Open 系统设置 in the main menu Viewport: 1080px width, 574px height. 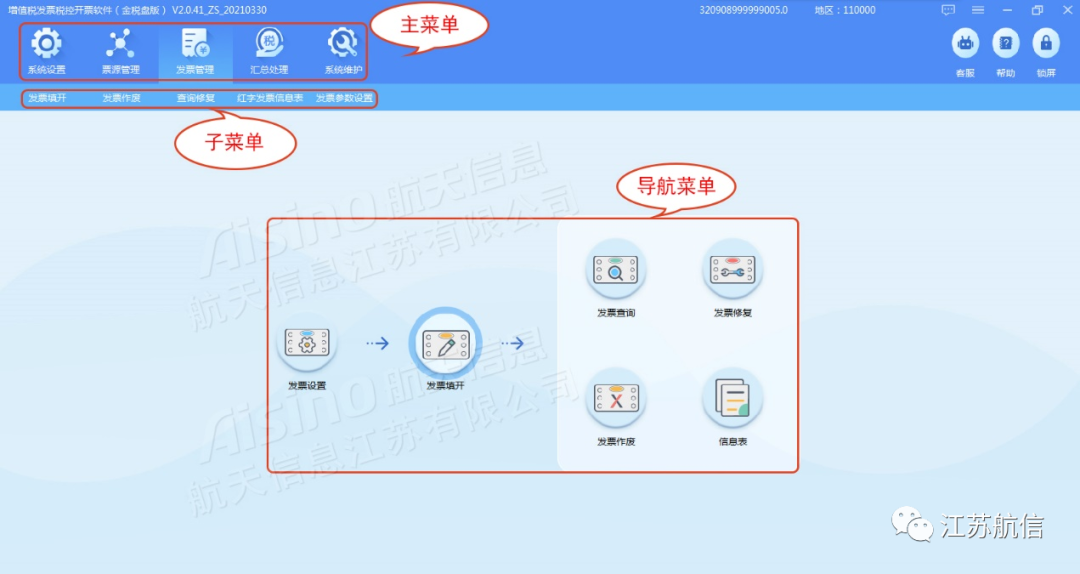(46, 51)
